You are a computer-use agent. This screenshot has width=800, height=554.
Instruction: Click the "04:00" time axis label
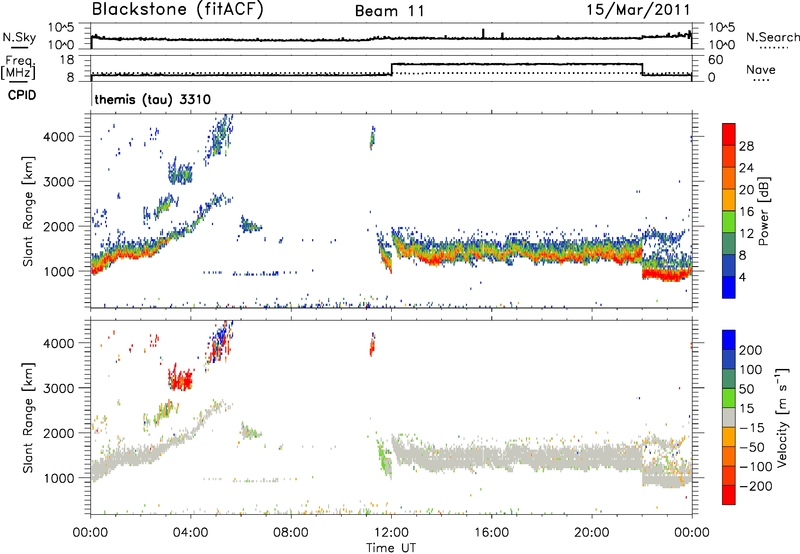191,533
